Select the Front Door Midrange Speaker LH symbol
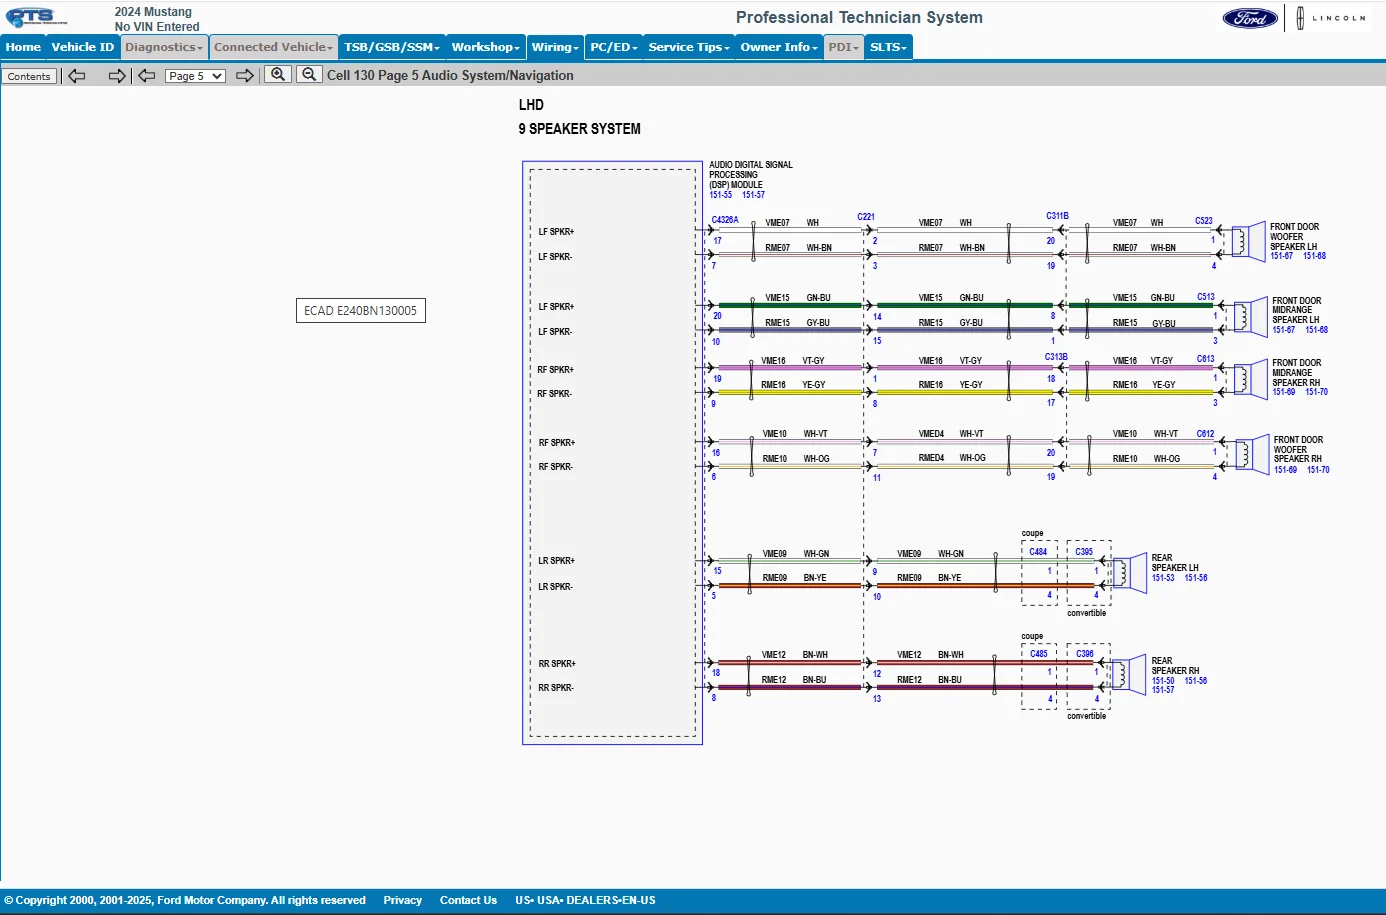 tap(1249, 316)
